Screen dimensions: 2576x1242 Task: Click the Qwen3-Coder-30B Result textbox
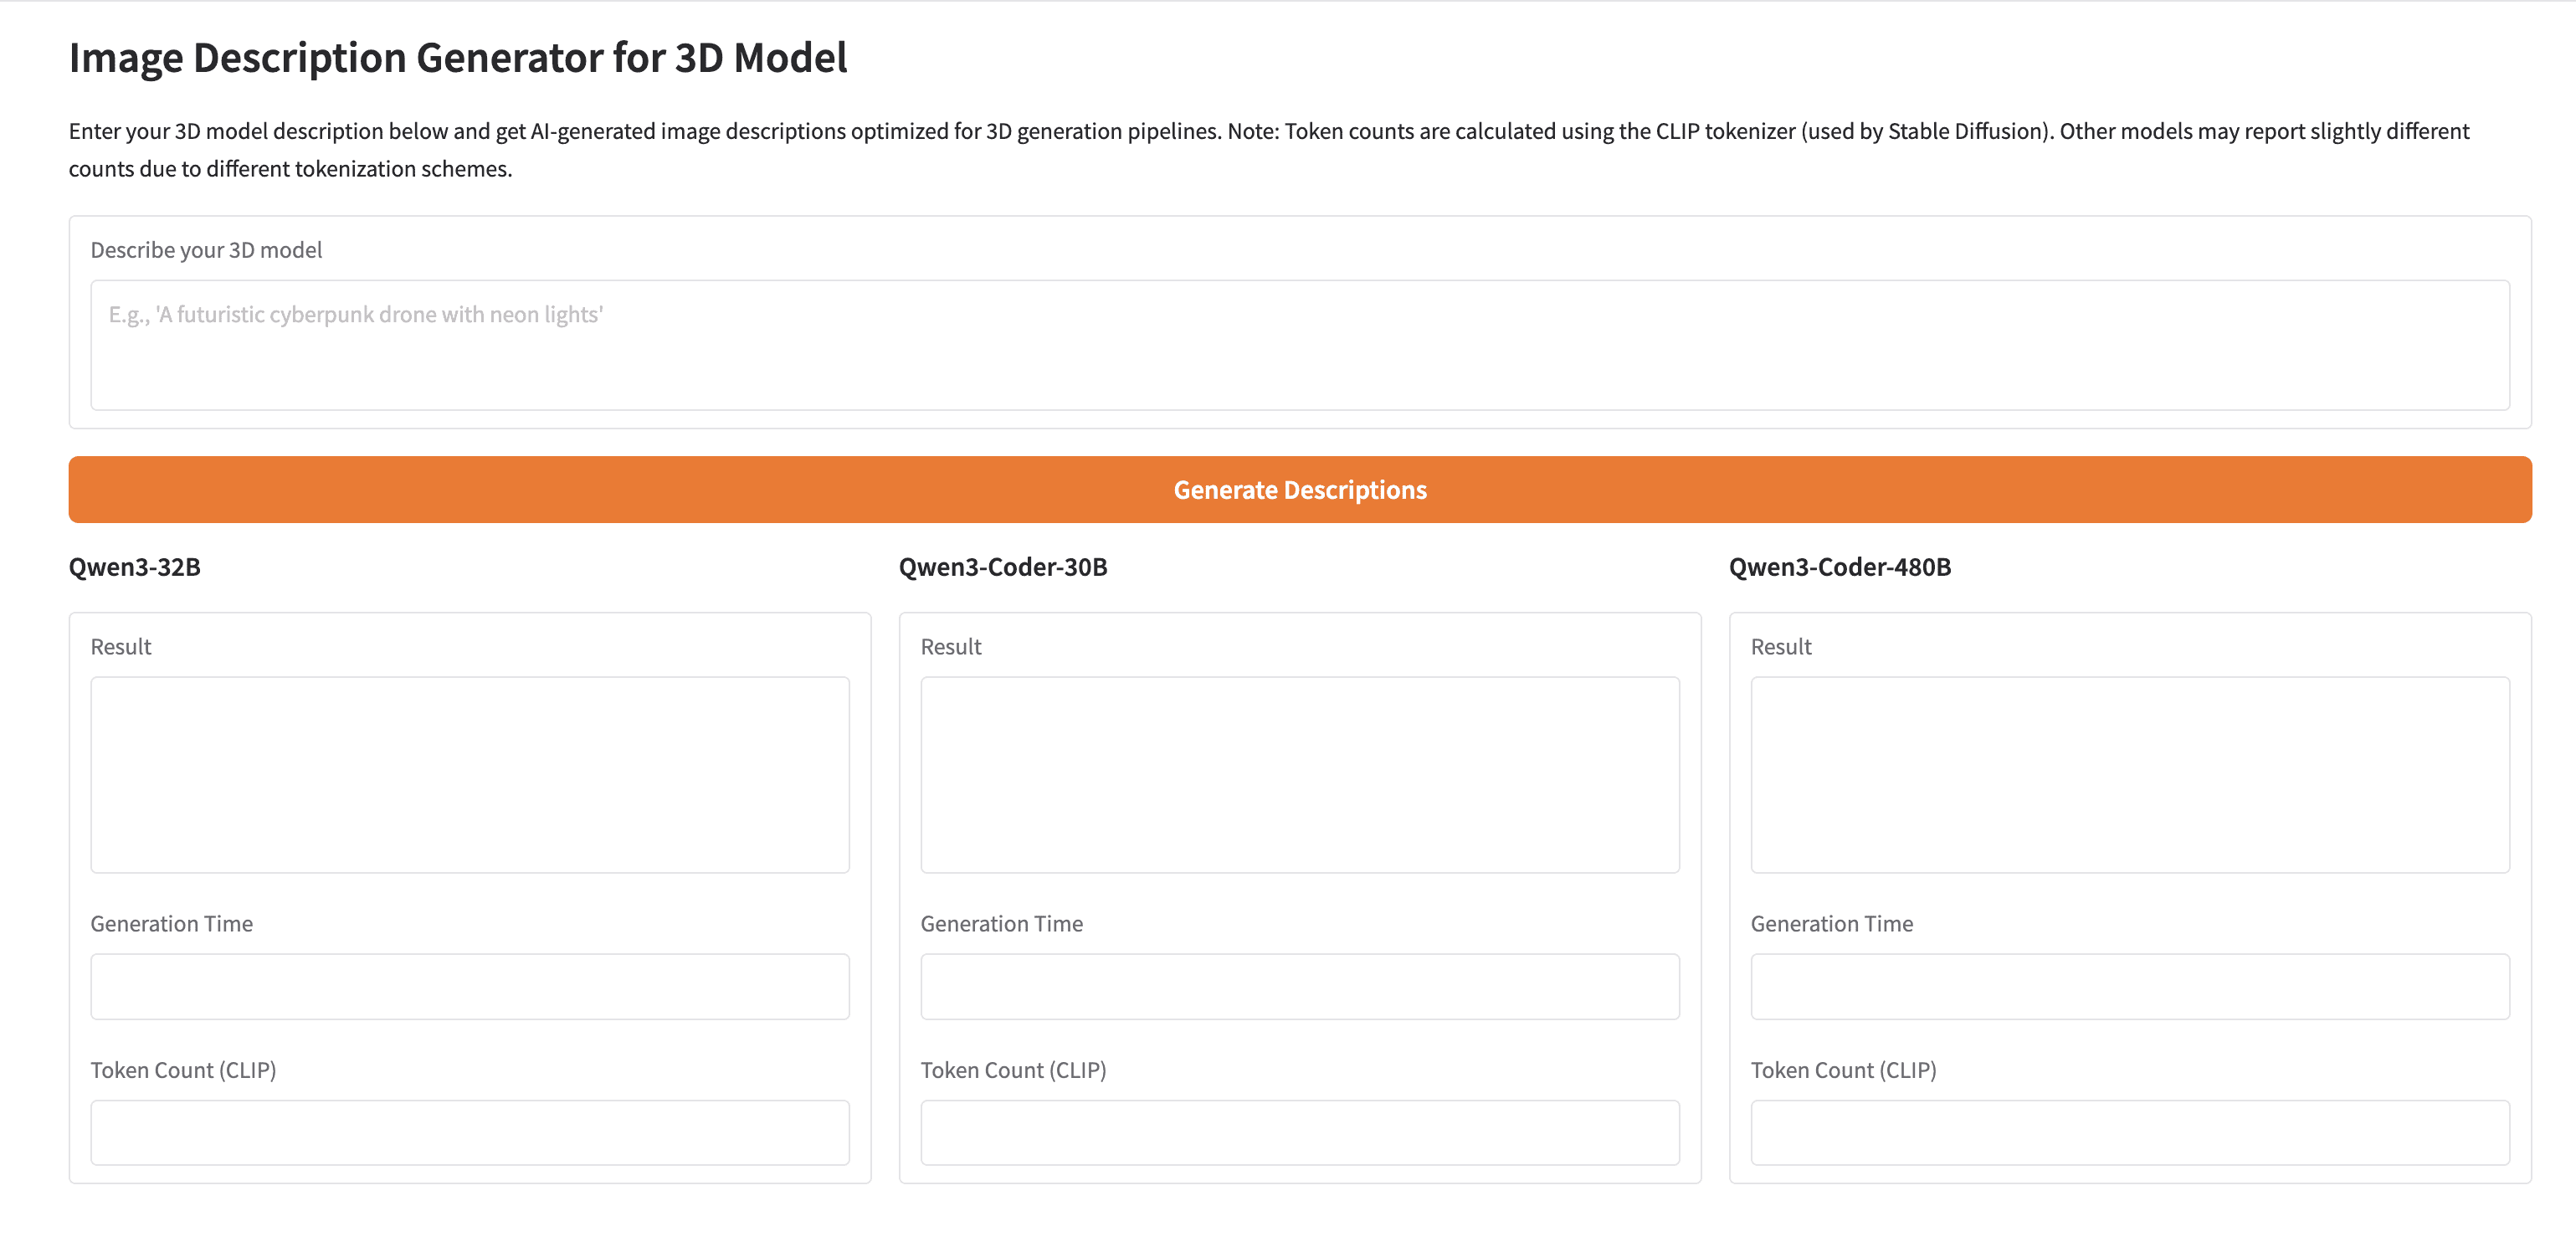tap(1299, 774)
